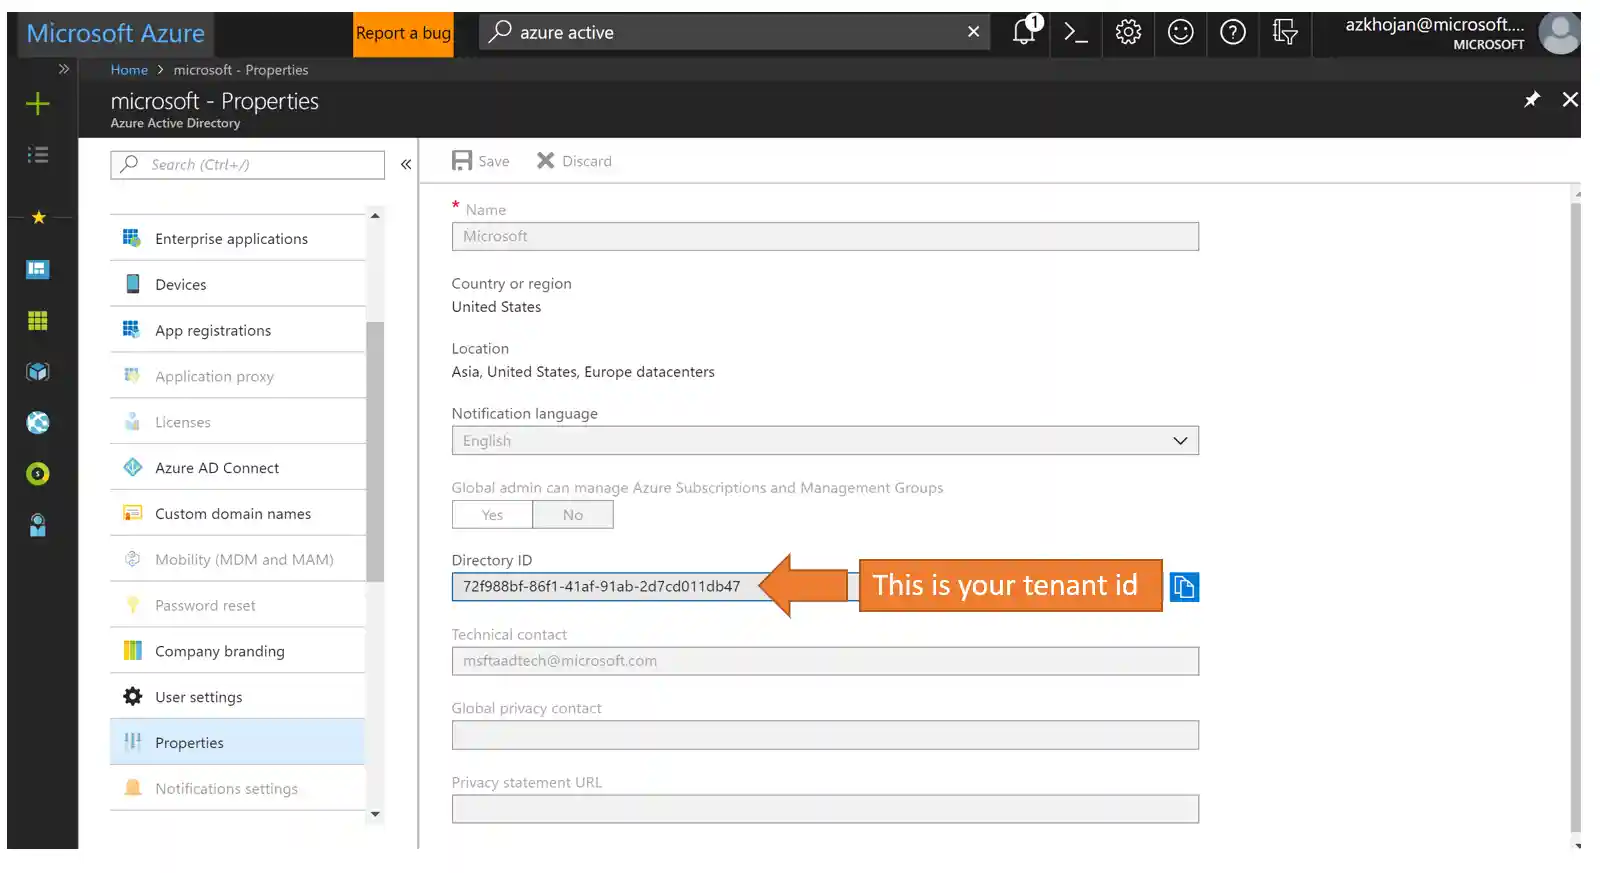This screenshot has height=873, width=1600.
Task: Open Application proxy menu item
Action: 237,377
